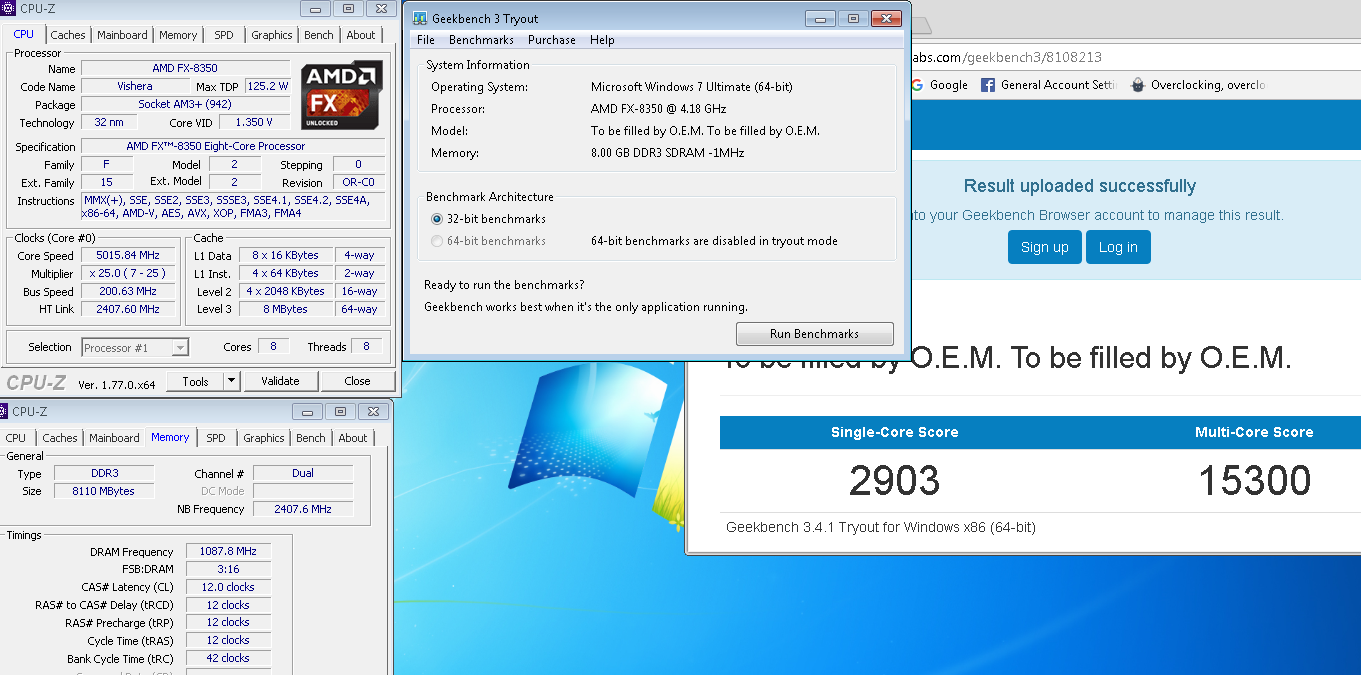The image size is (1361, 675).
Task: Click the Technology value 32 nm
Action: pos(109,123)
